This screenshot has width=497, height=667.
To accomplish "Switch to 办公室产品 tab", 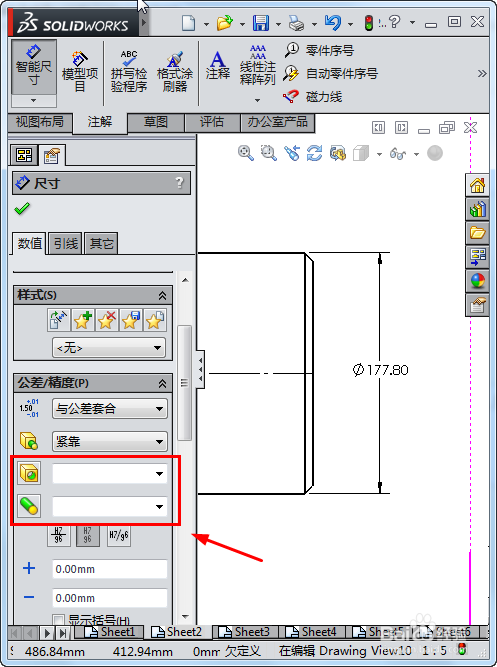I will (277, 123).
